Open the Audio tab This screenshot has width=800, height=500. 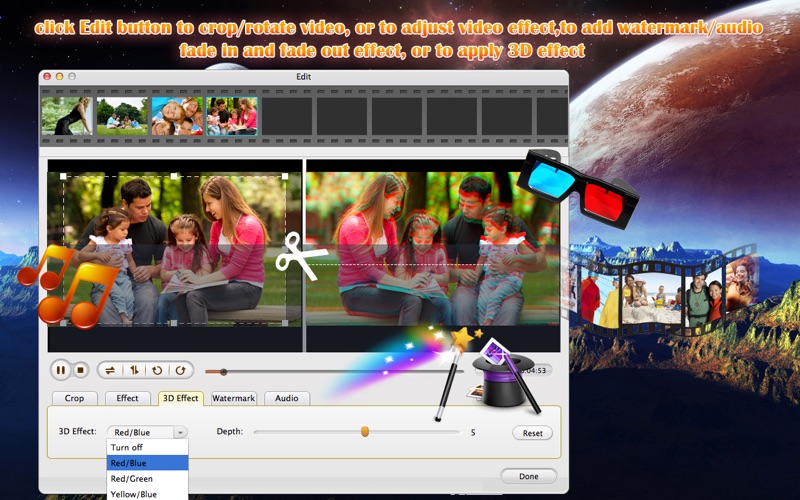pyautogui.click(x=287, y=398)
